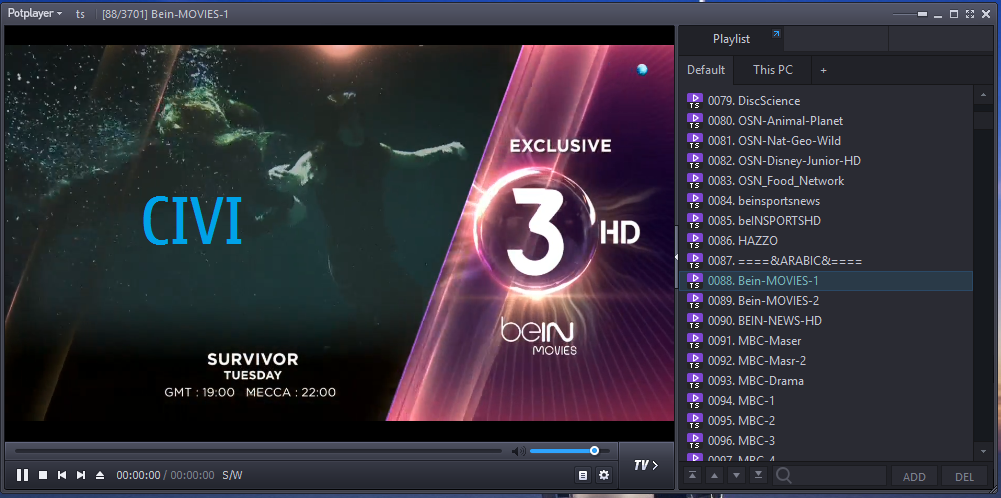1001x498 pixels.
Task: Switch to the This PC tab
Action: point(772,70)
